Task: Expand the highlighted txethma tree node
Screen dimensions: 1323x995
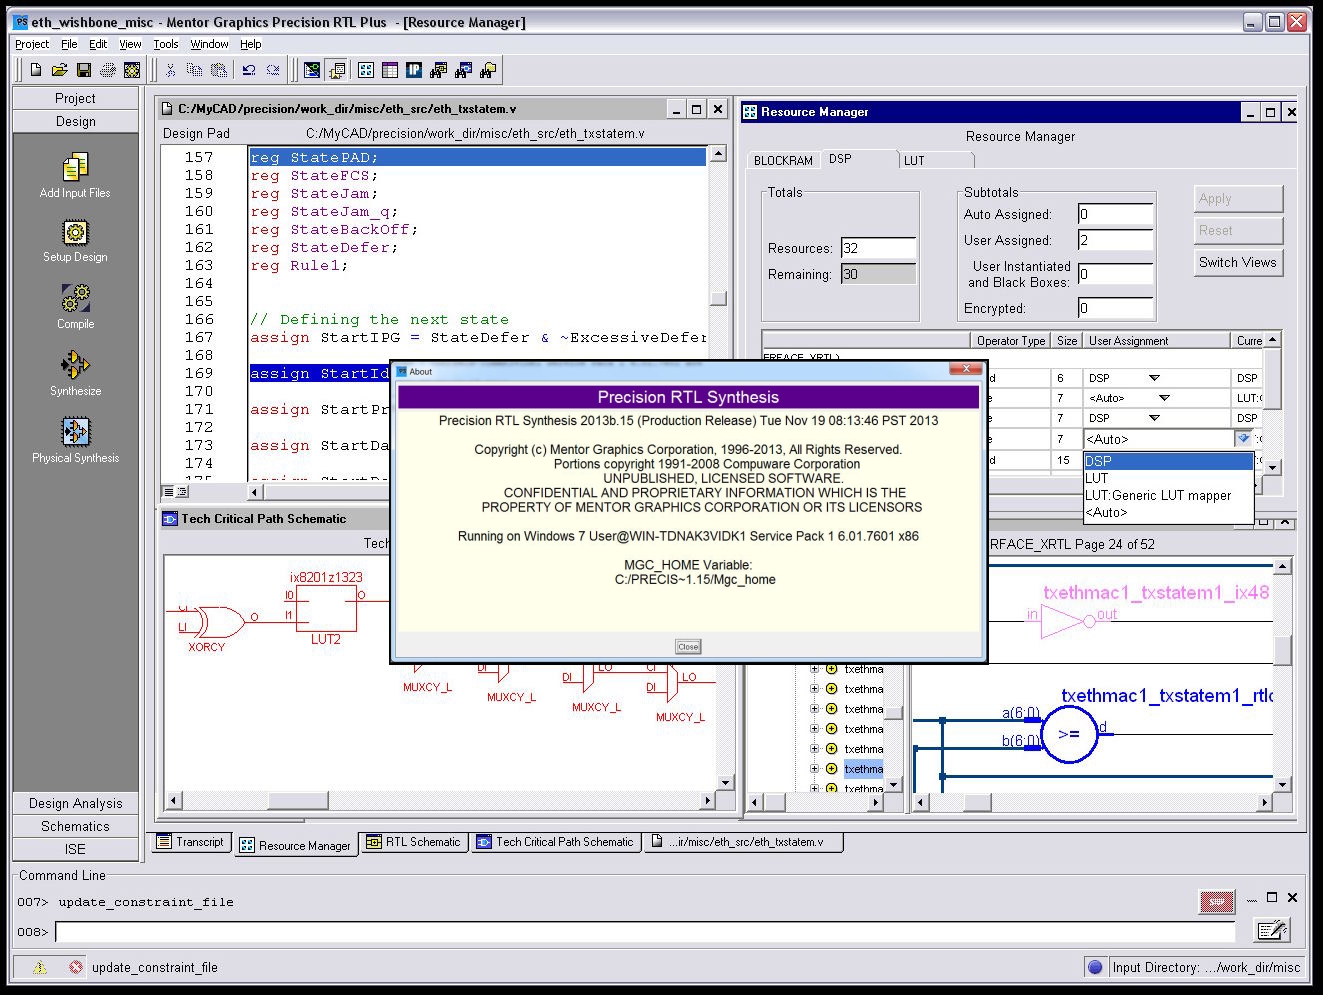Action: (815, 769)
